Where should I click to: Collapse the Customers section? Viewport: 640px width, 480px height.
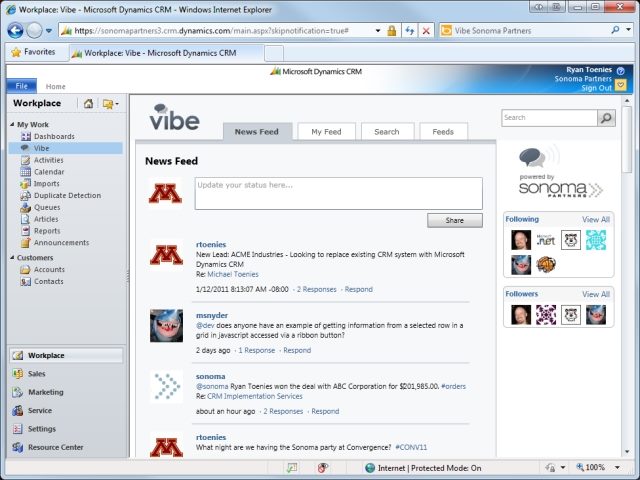click(x=12, y=258)
